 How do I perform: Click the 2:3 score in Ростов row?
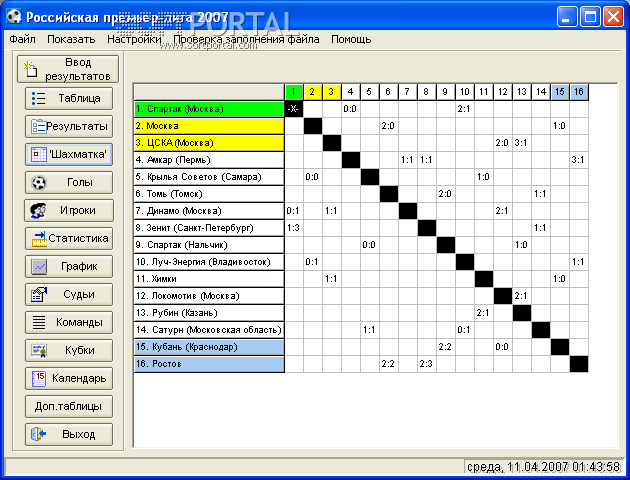(x=426, y=364)
